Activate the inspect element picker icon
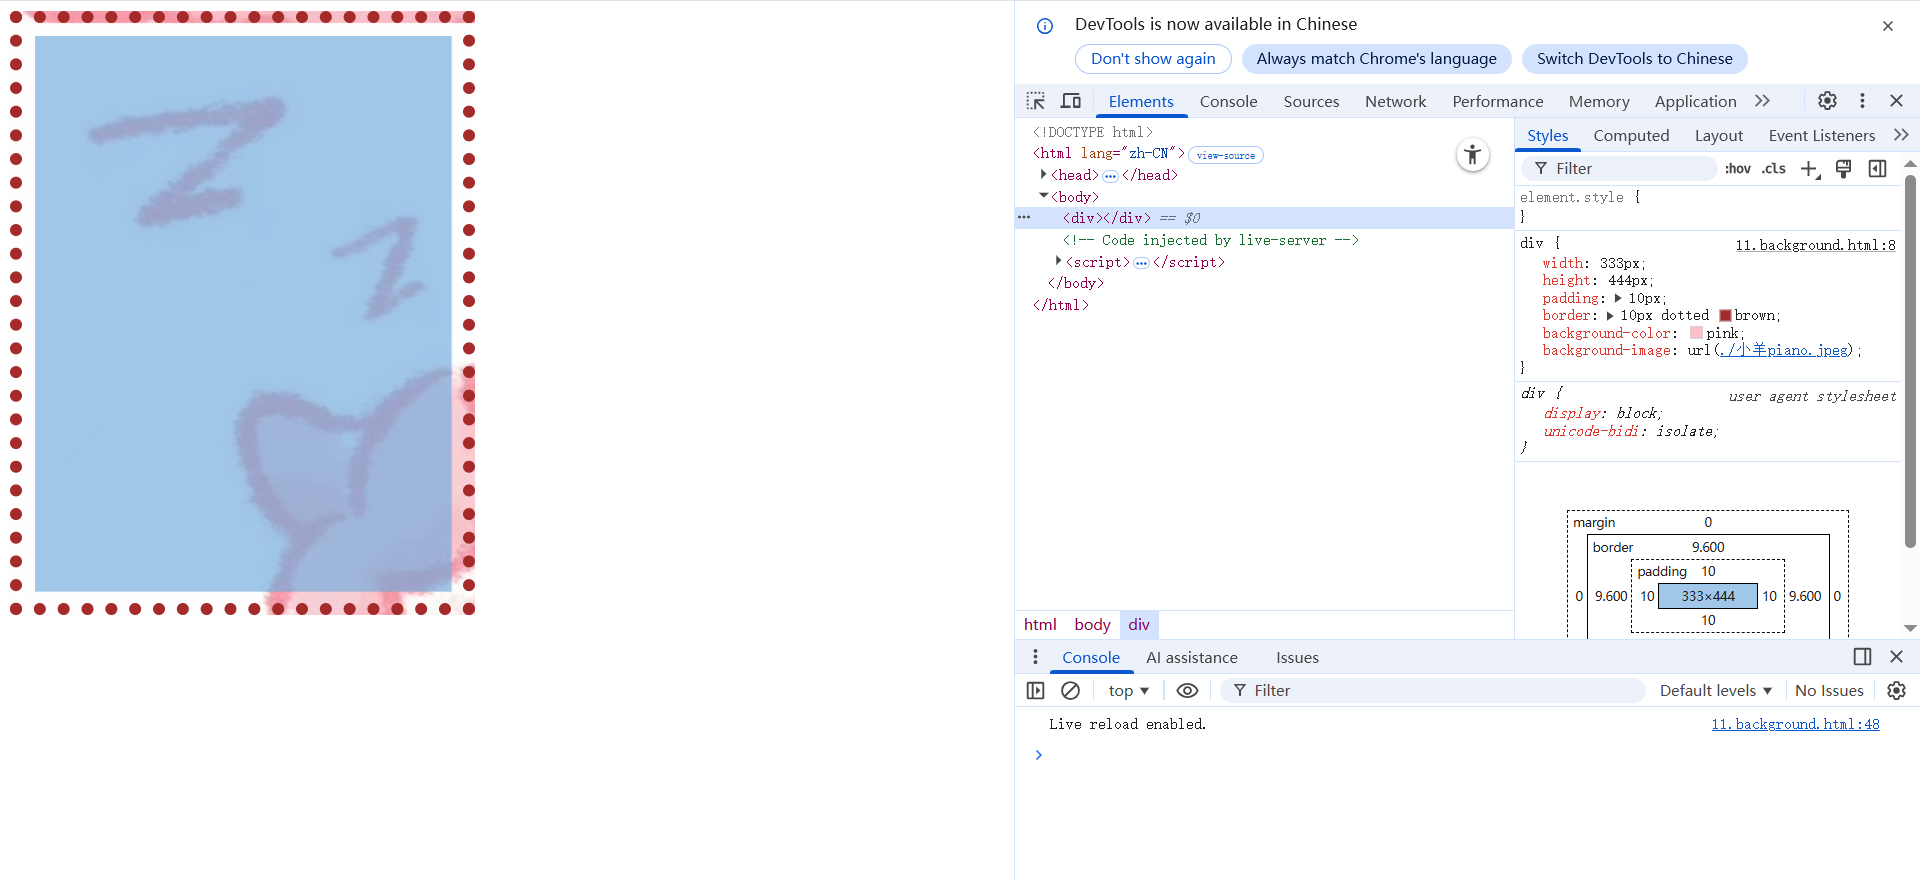 [1036, 101]
